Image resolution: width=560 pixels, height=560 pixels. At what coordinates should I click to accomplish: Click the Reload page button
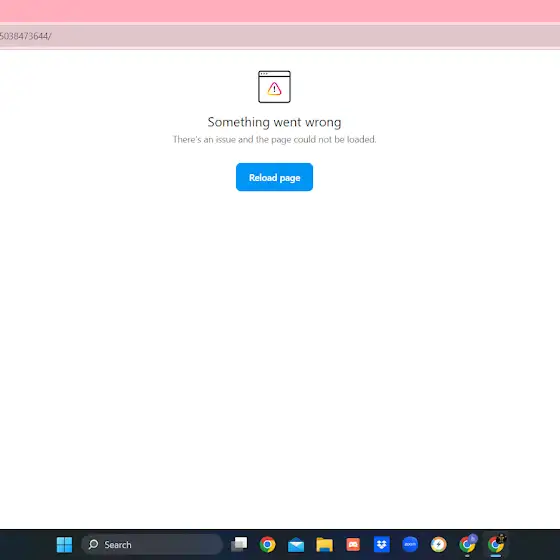point(274,177)
